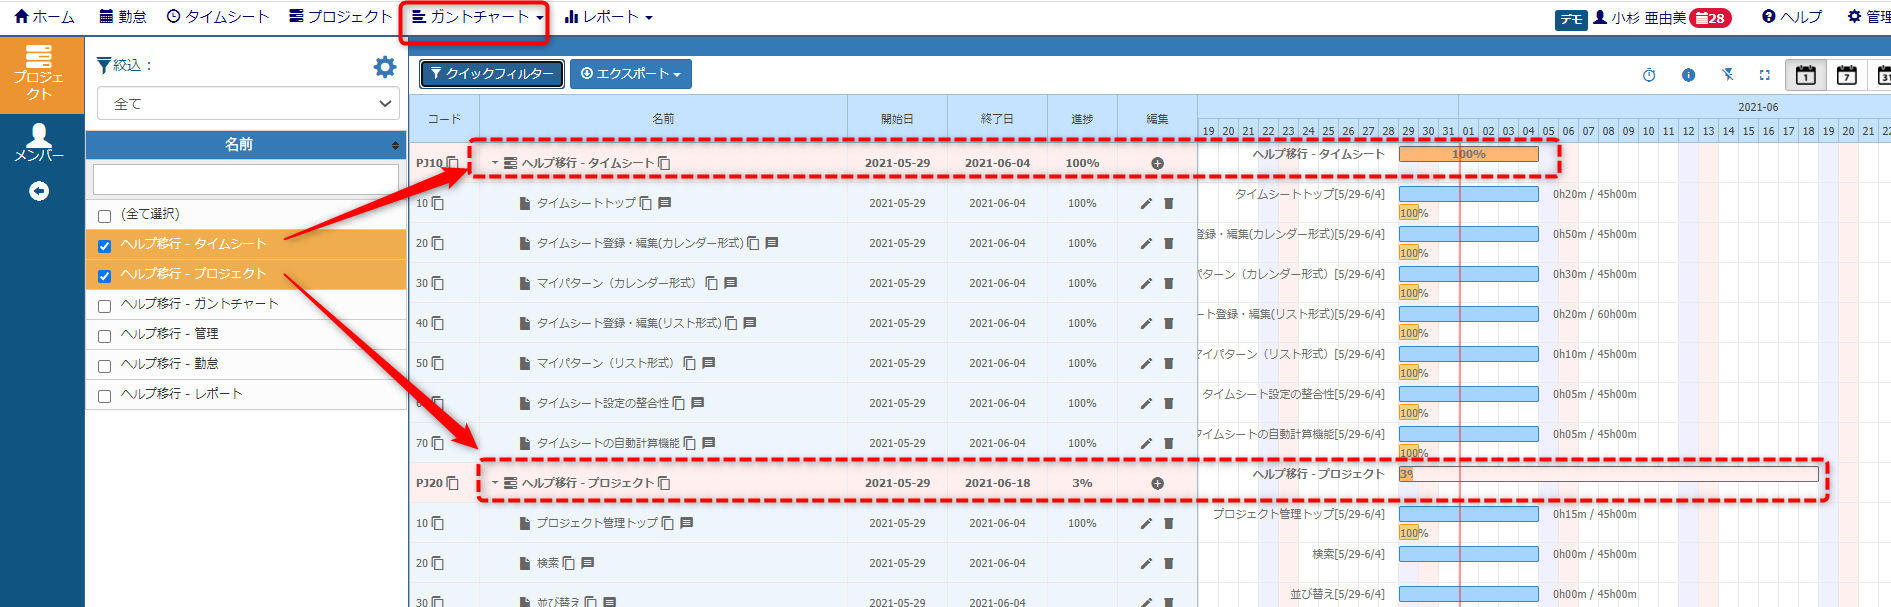Click the clear-filter crossed funnel icon
The image size is (1891, 607).
point(1727,75)
